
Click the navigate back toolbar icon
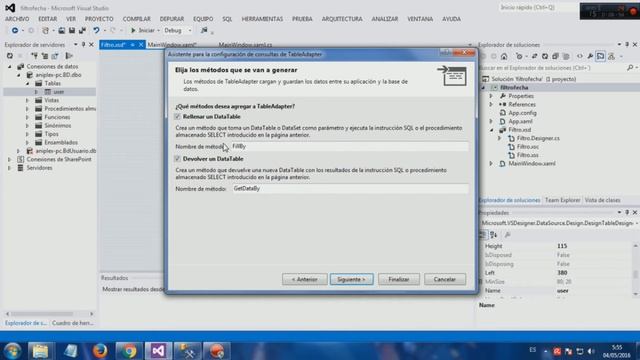click(x=15, y=30)
